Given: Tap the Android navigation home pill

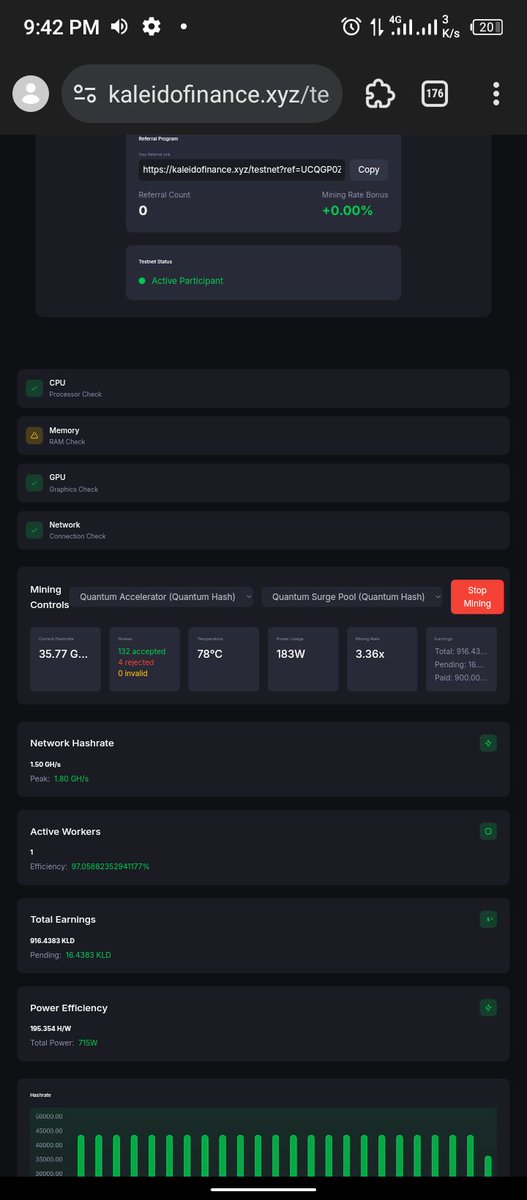Looking at the screenshot, I should click(263, 1189).
